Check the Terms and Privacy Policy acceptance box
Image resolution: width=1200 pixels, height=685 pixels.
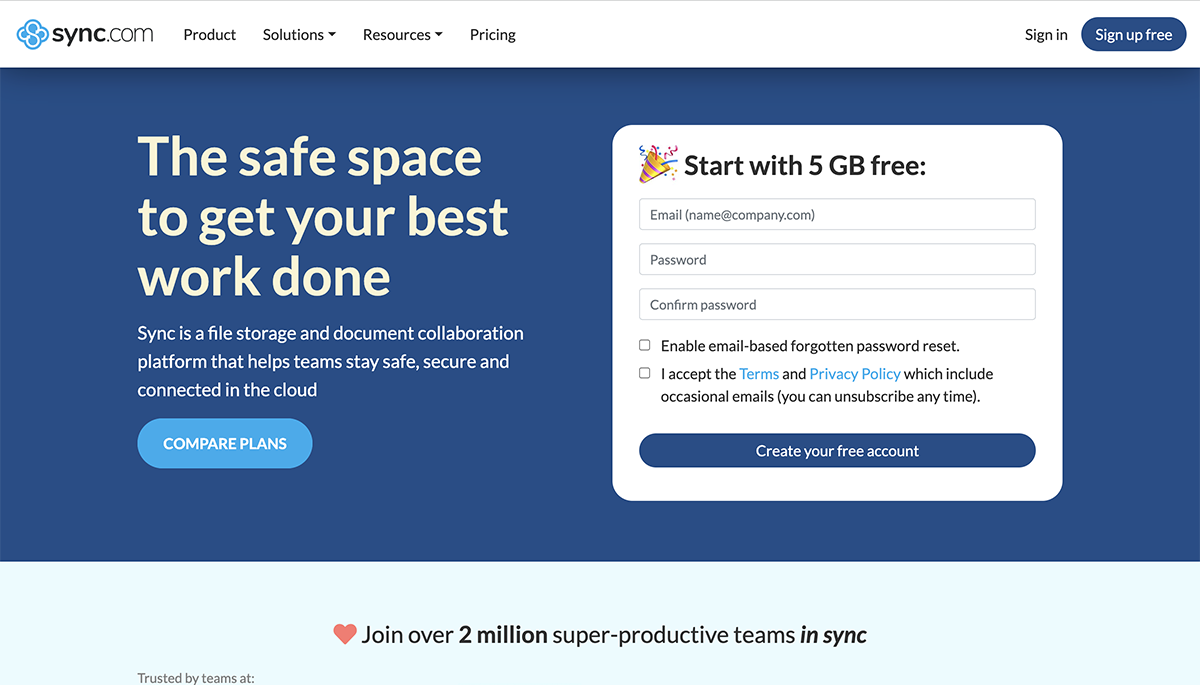[x=644, y=372]
